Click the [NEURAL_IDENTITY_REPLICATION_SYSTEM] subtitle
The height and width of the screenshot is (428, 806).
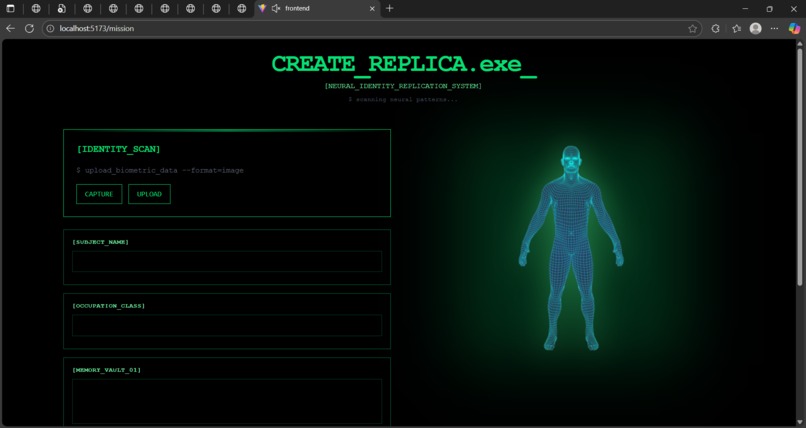pyautogui.click(x=403, y=86)
